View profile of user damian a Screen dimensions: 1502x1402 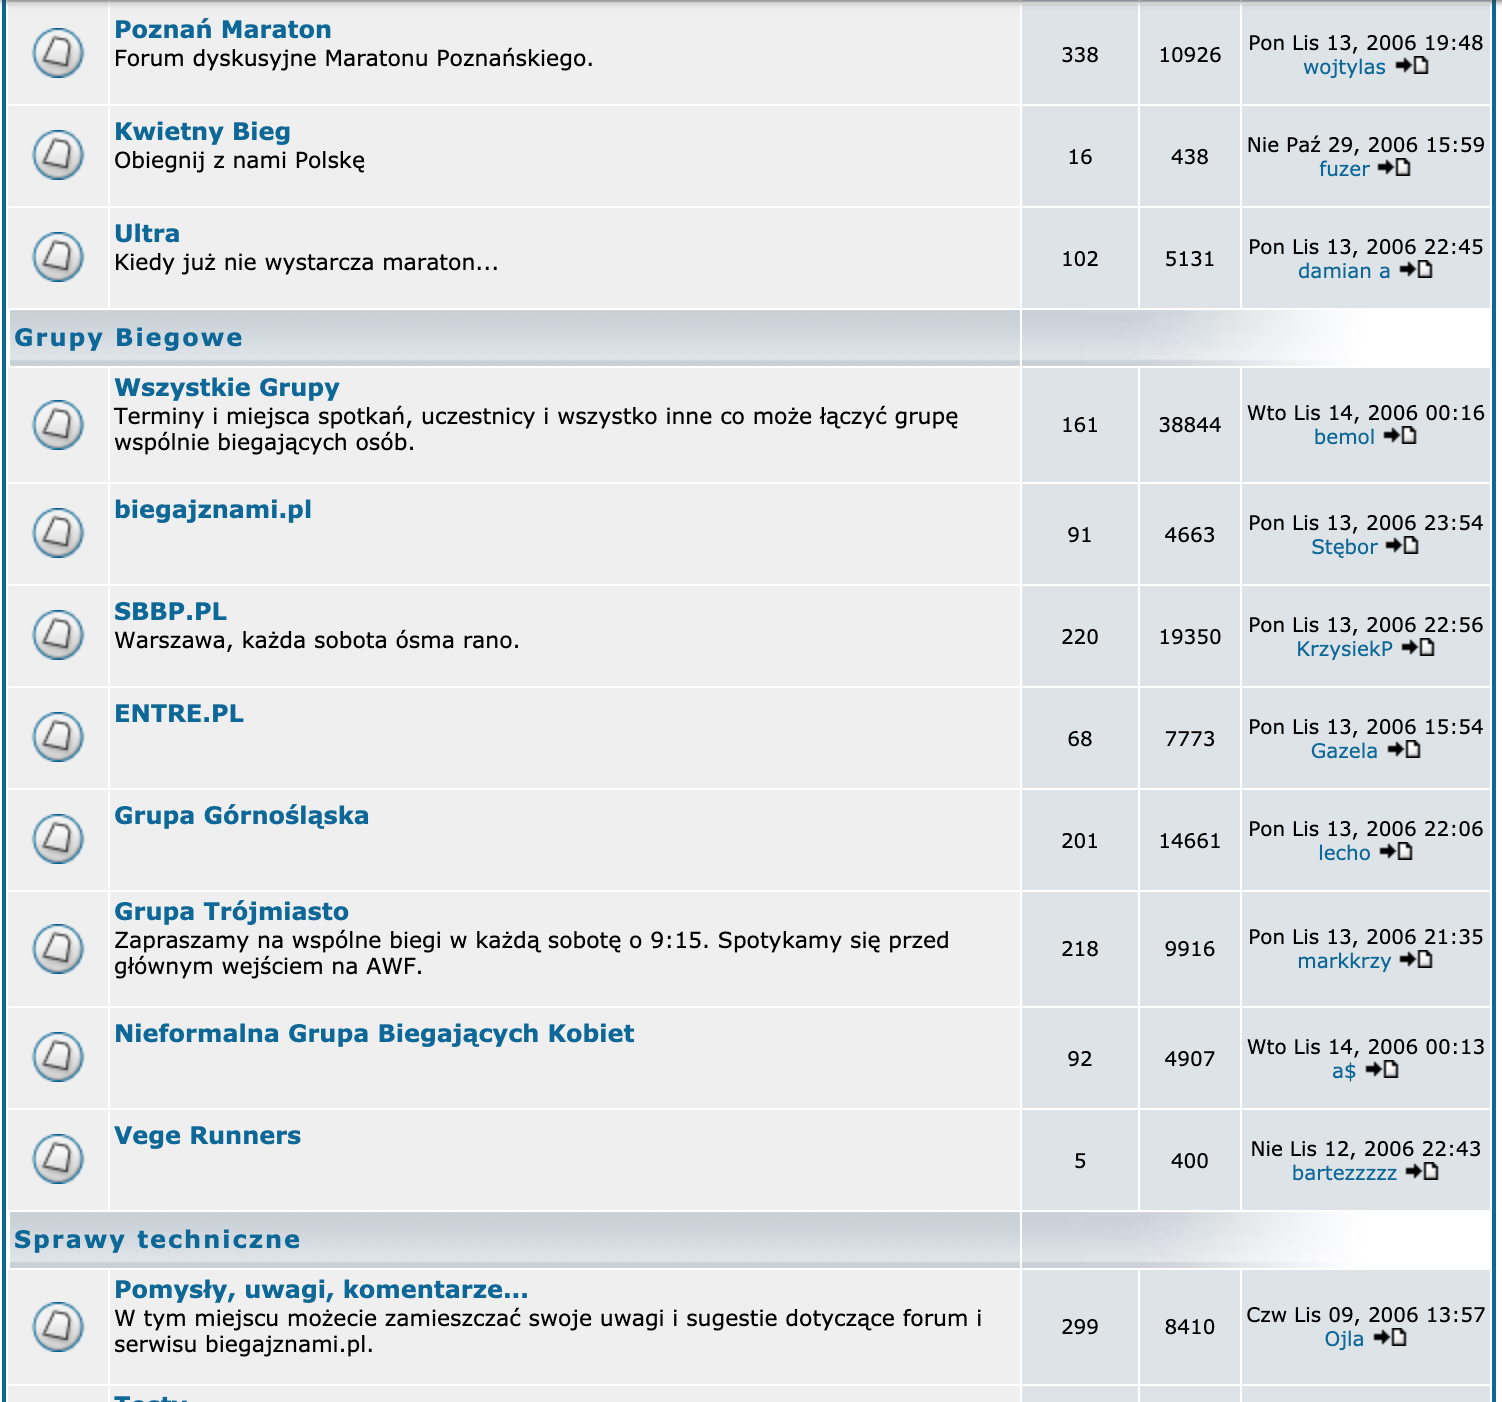point(1343,271)
